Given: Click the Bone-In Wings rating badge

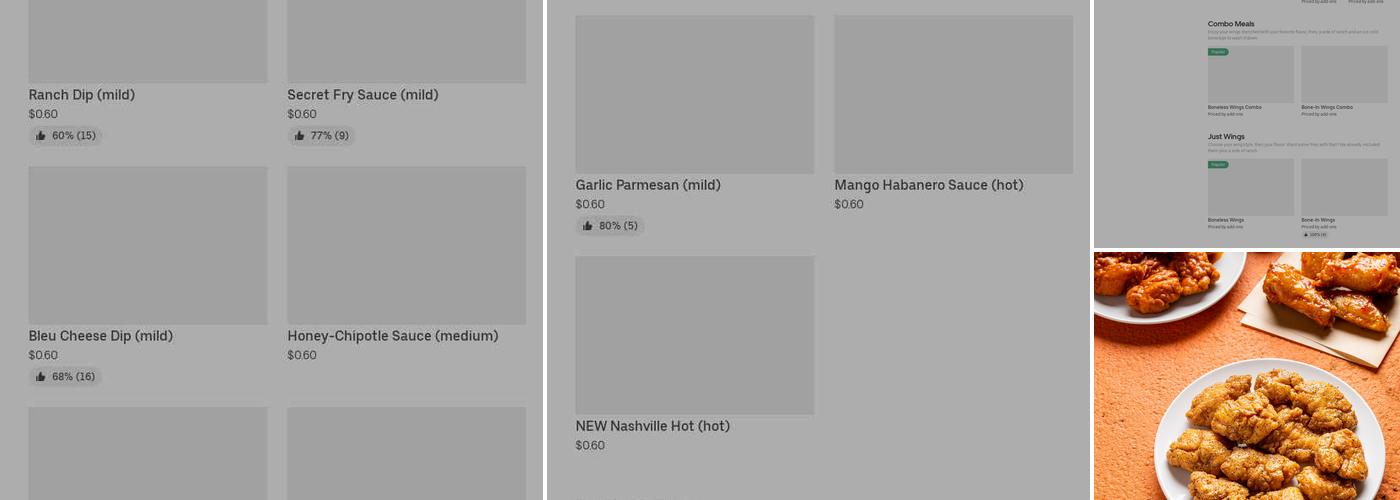Looking at the screenshot, I should pos(1315,235).
